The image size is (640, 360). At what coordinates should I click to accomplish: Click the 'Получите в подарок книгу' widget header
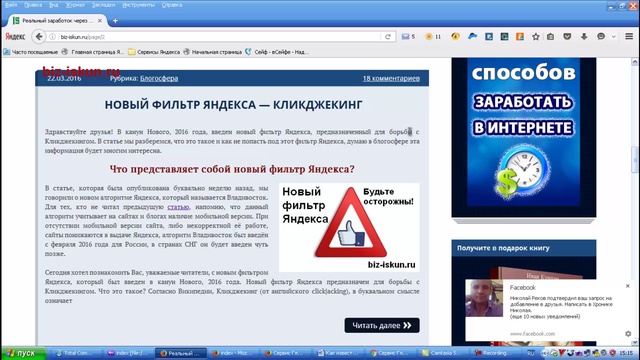click(524, 248)
